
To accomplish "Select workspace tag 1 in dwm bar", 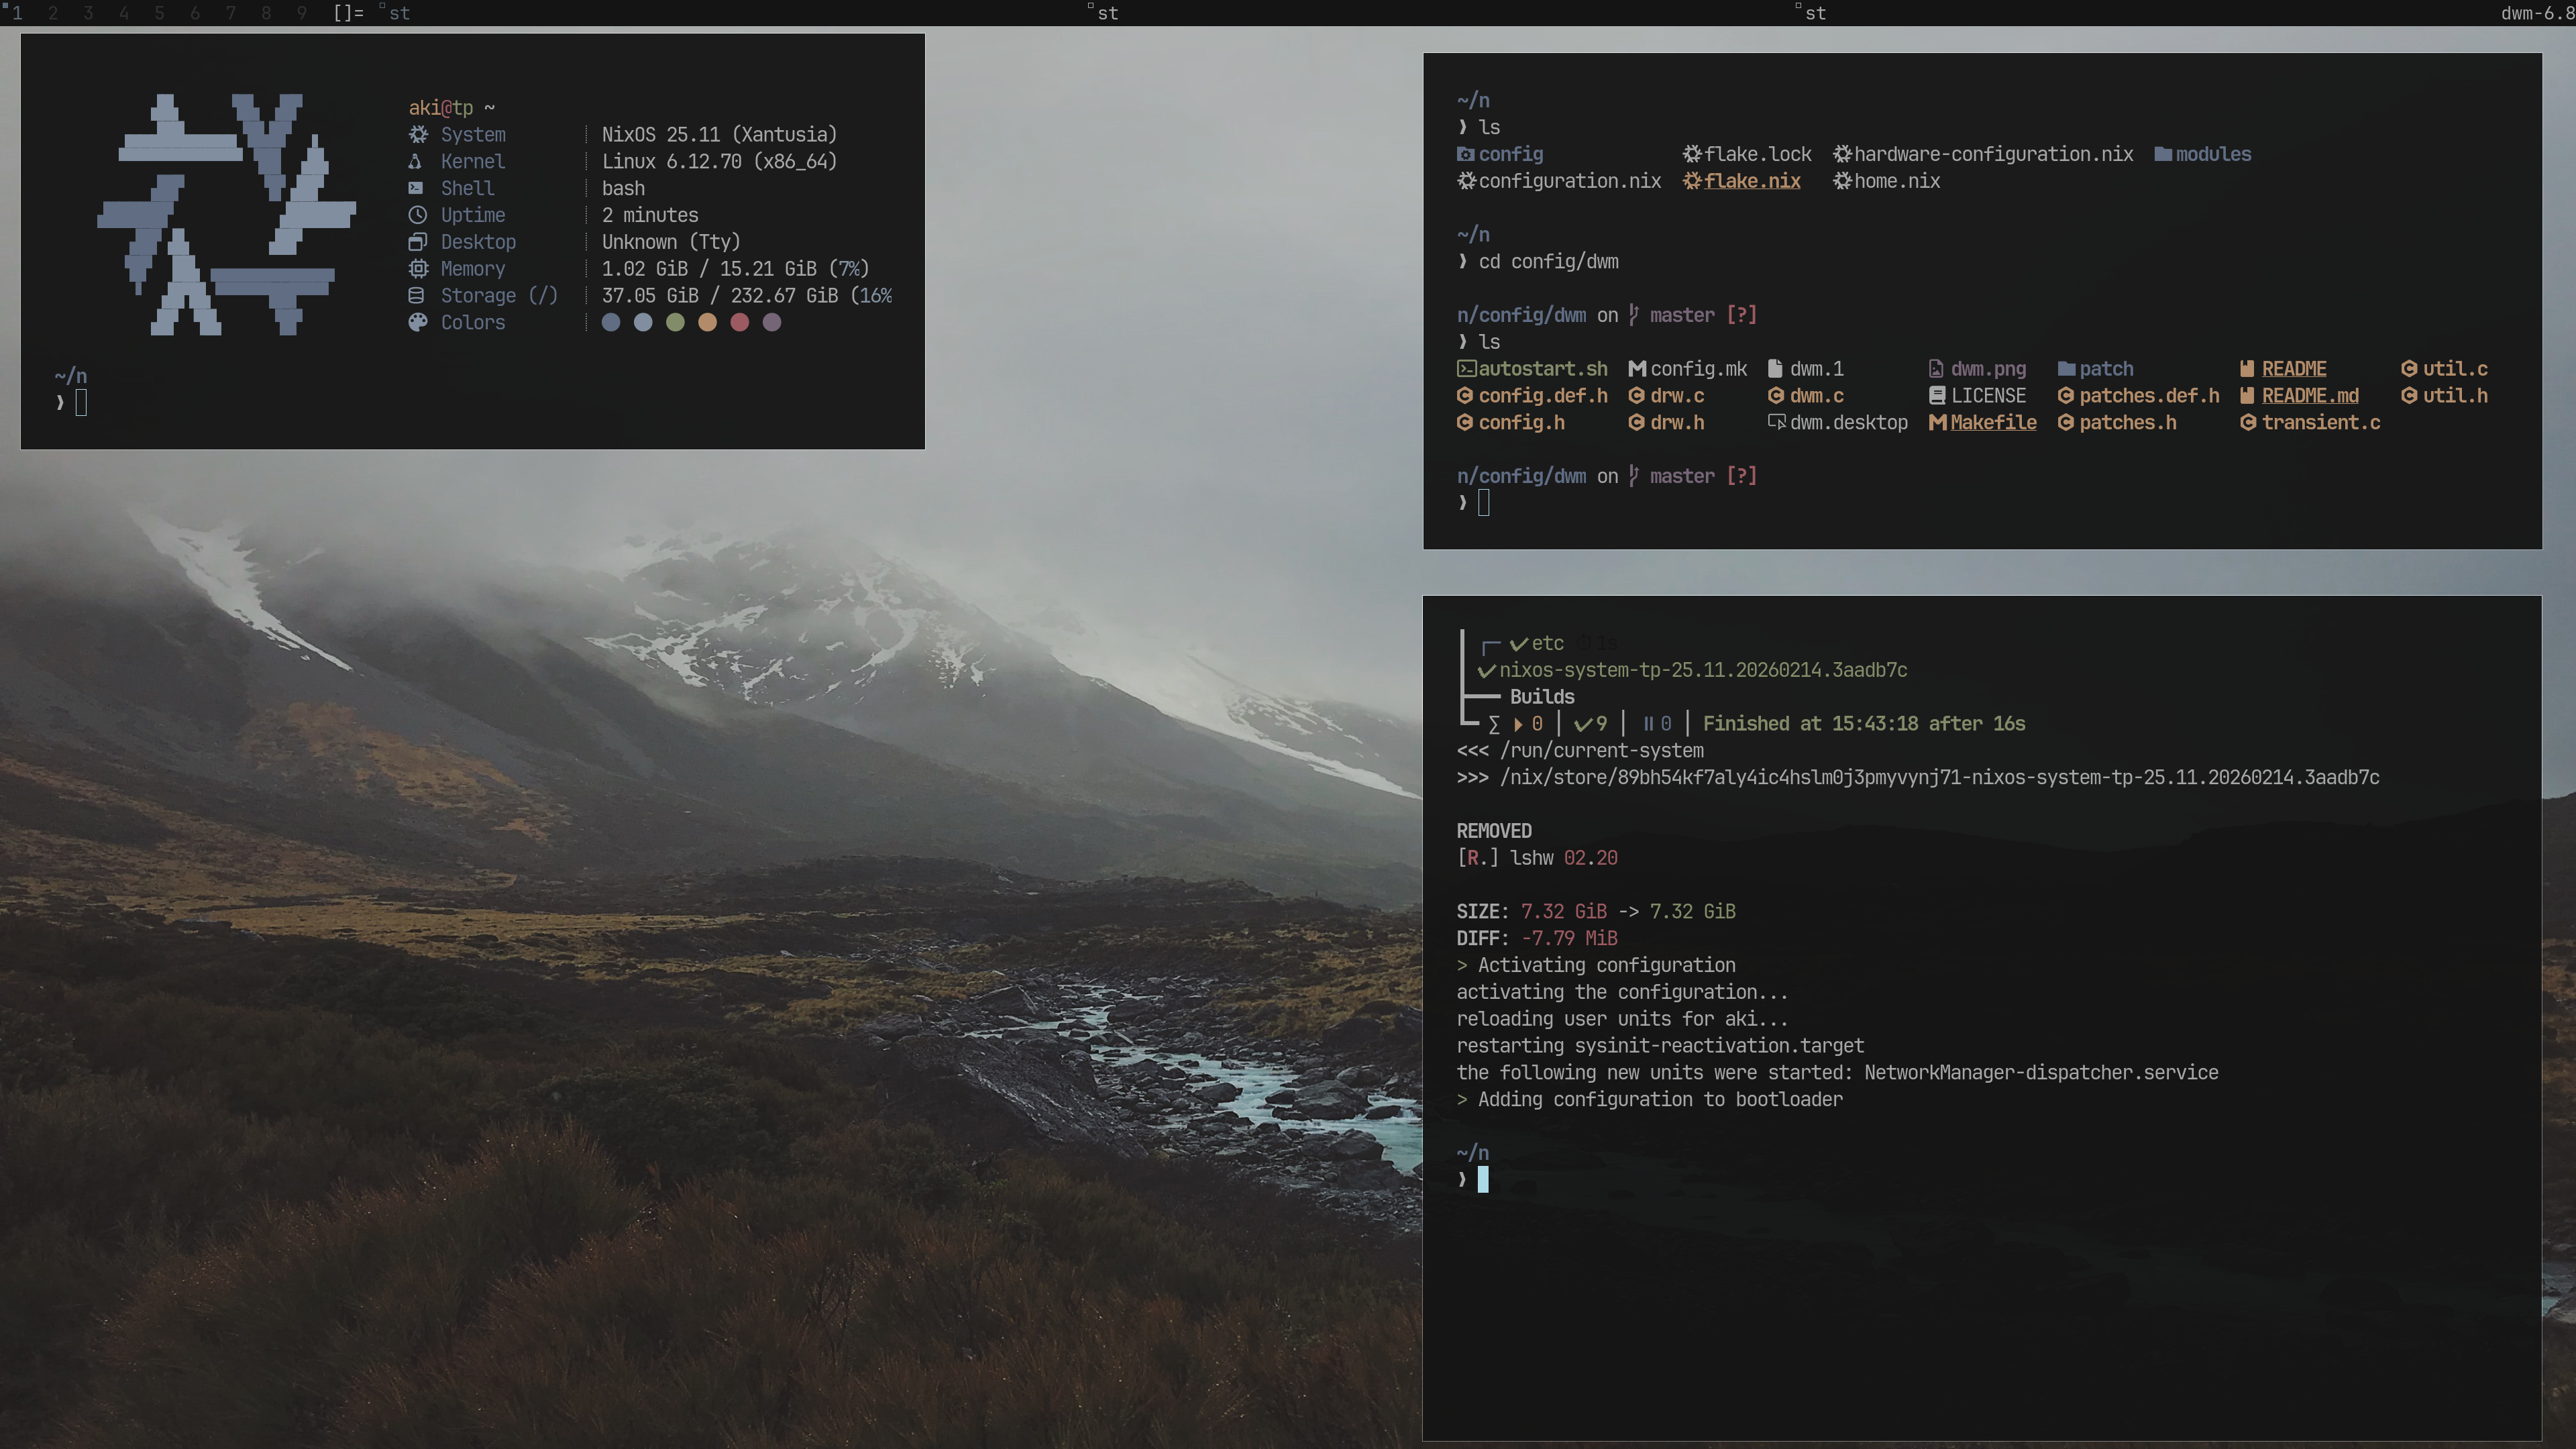I will tap(17, 13).
